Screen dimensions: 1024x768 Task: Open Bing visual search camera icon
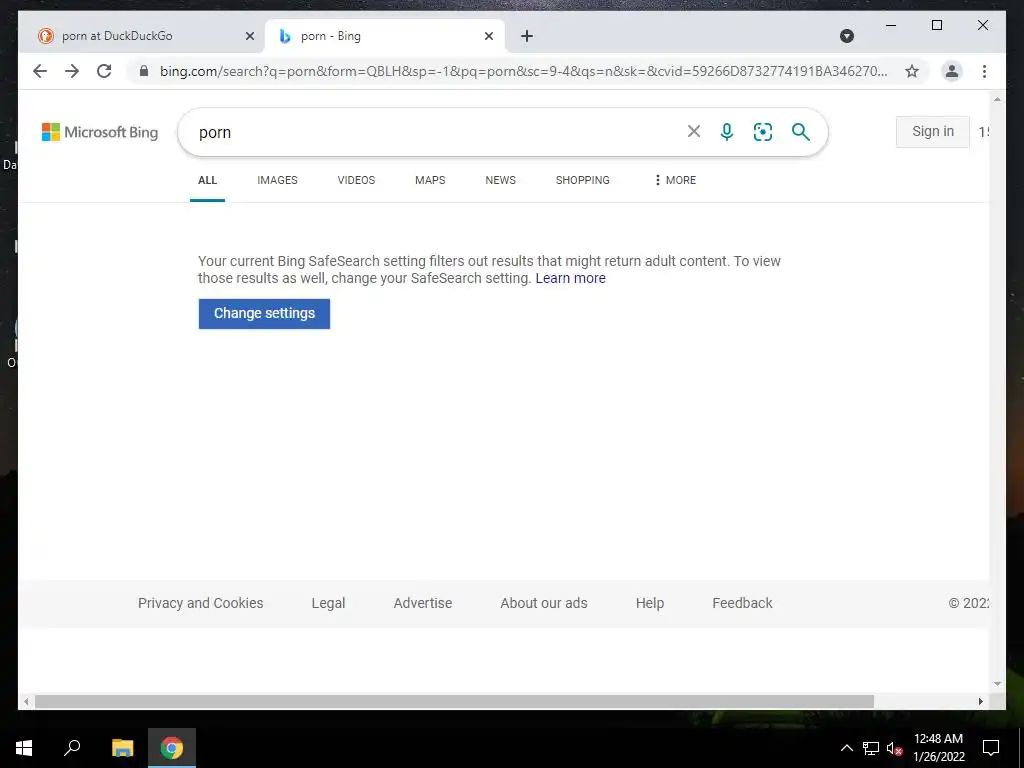pyautogui.click(x=763, y=132)
